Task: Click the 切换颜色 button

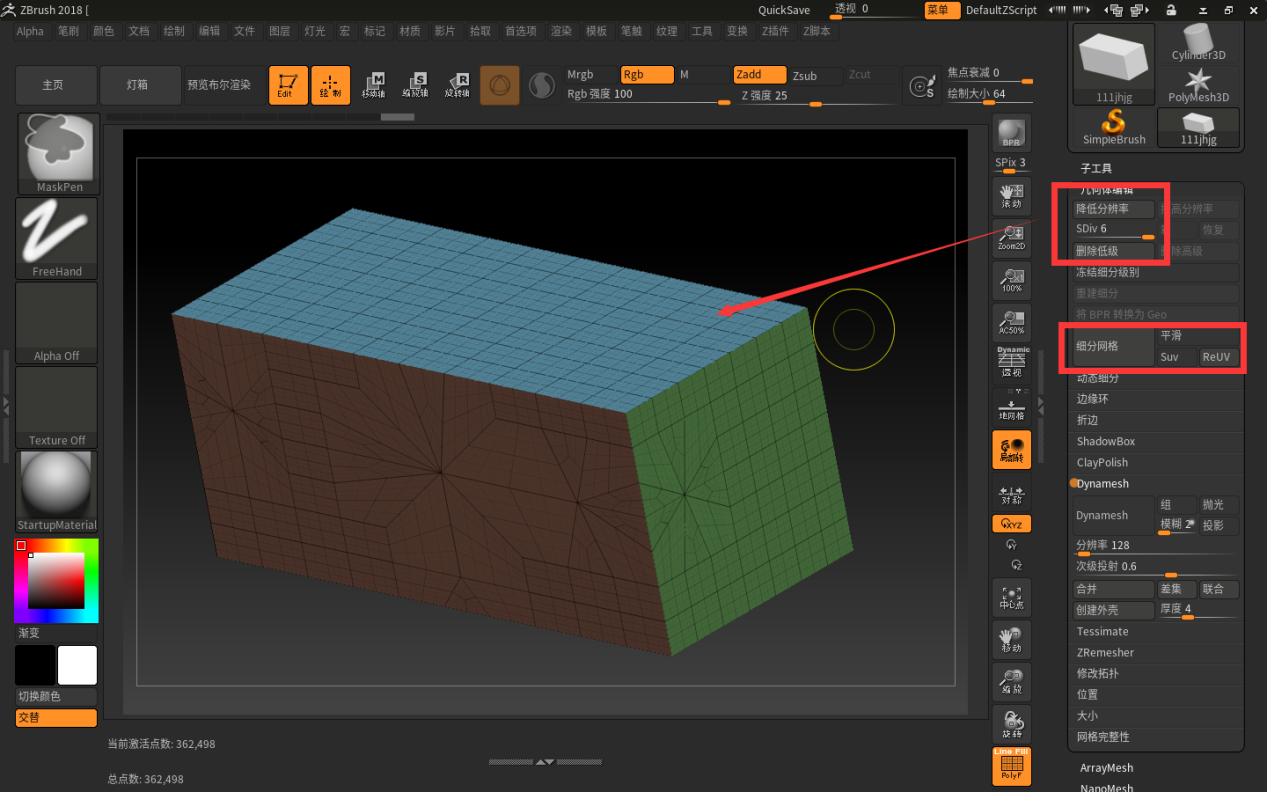Action: click(x=57, y=696)
